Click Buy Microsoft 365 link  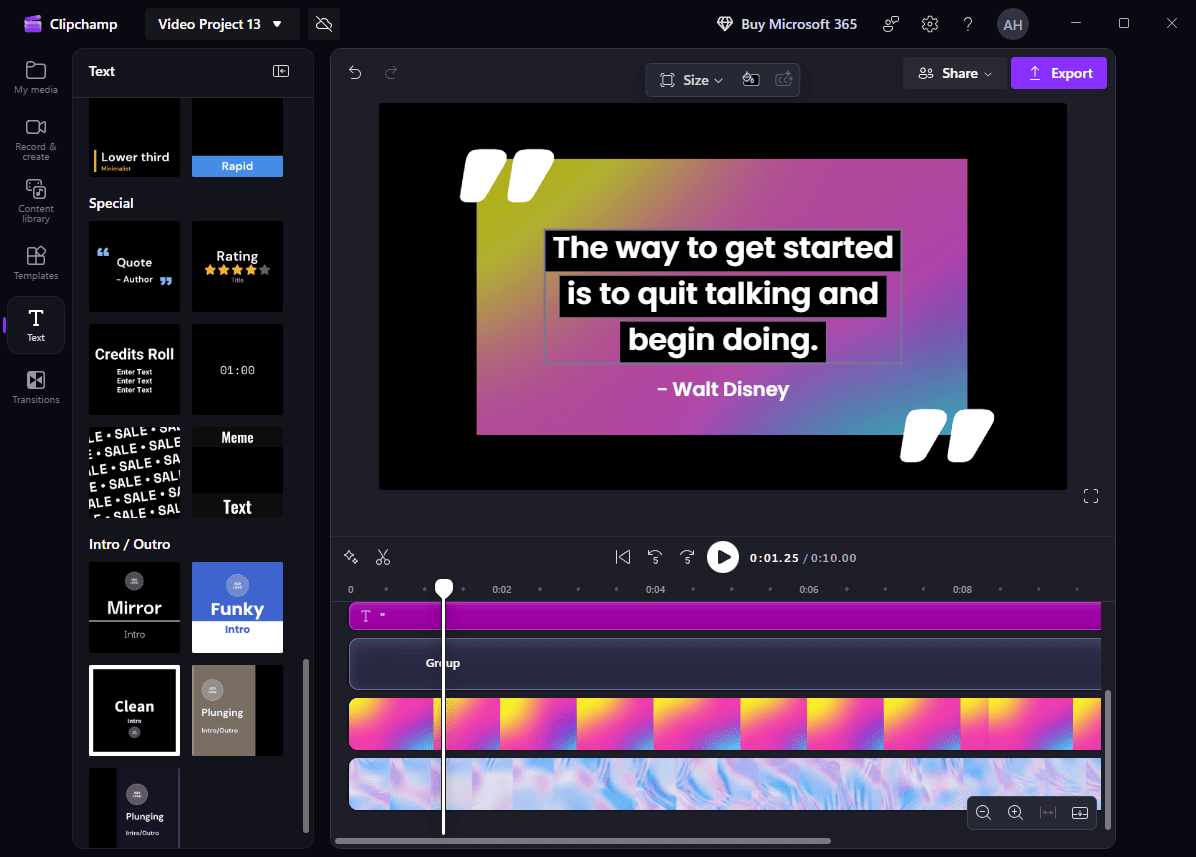coord(787,23)
